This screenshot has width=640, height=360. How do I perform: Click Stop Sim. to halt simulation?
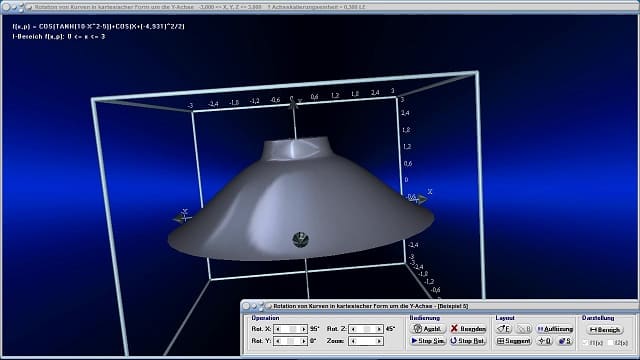tap(428, 341)
